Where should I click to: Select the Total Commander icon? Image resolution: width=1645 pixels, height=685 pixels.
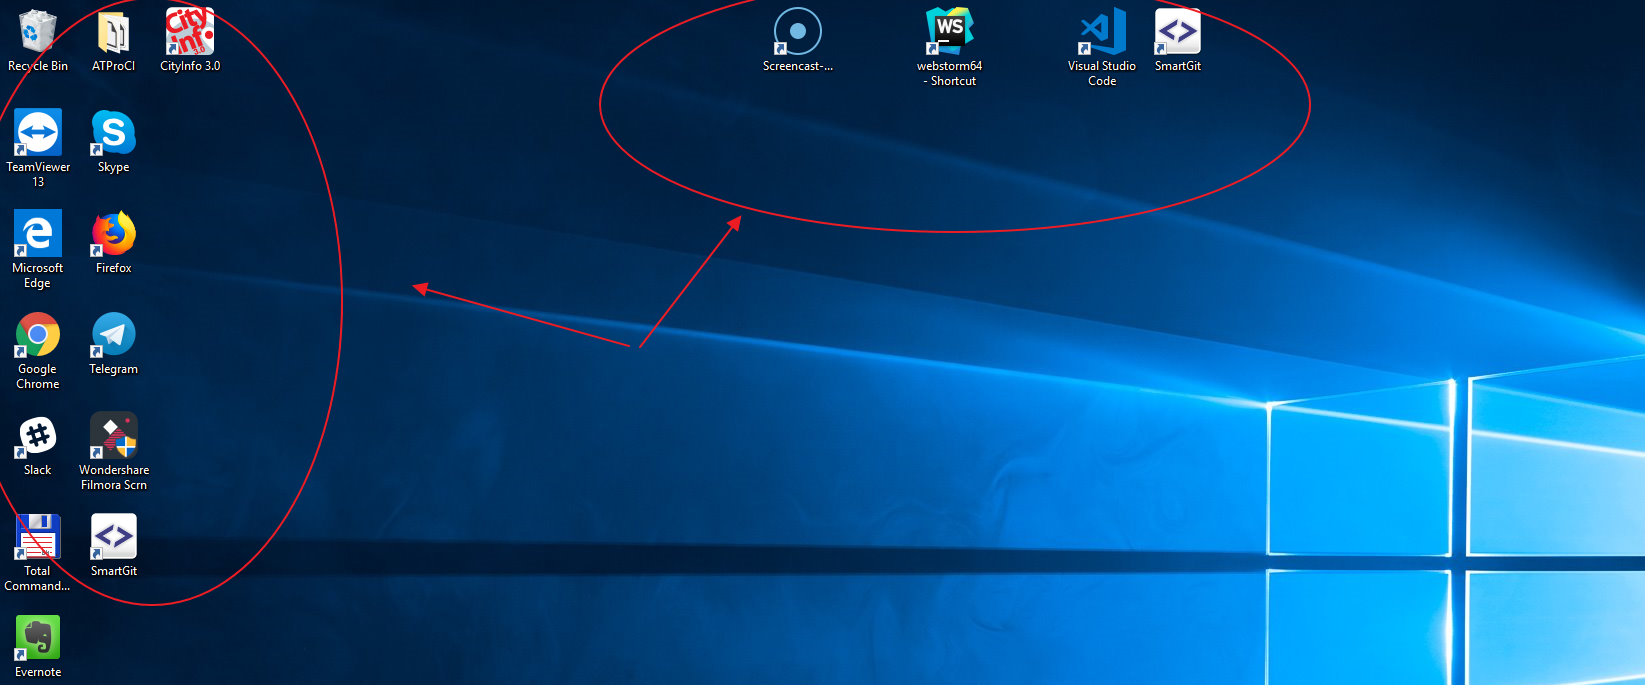click(38, 537)
